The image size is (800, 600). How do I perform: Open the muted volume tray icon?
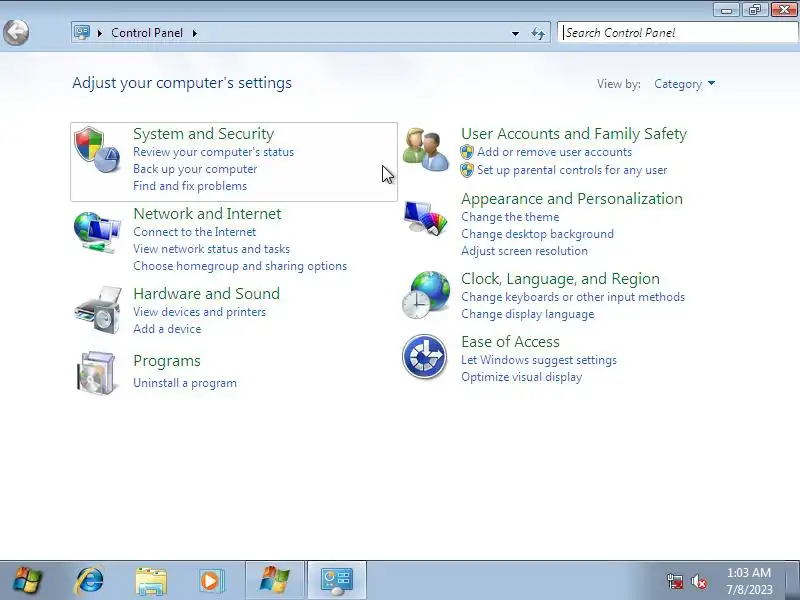pos(698,582)
